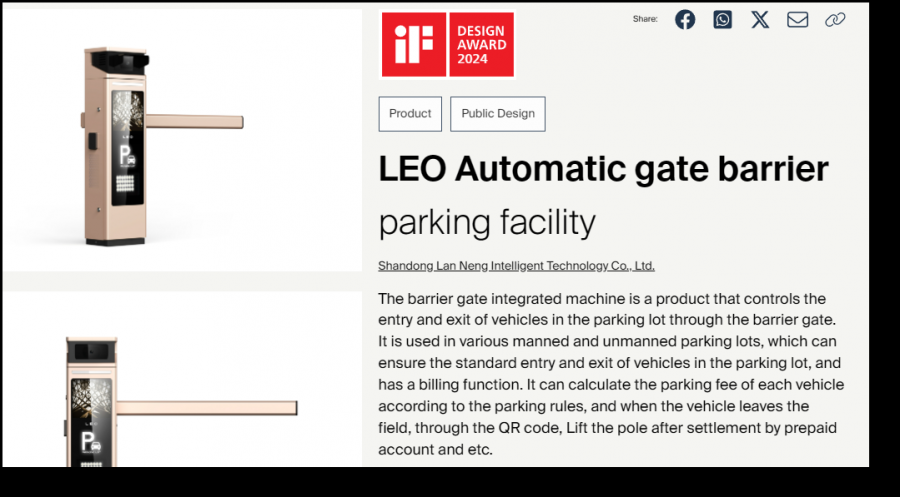Share on X (Twitter)
The image size is (900, 497).
pos(760,20)
